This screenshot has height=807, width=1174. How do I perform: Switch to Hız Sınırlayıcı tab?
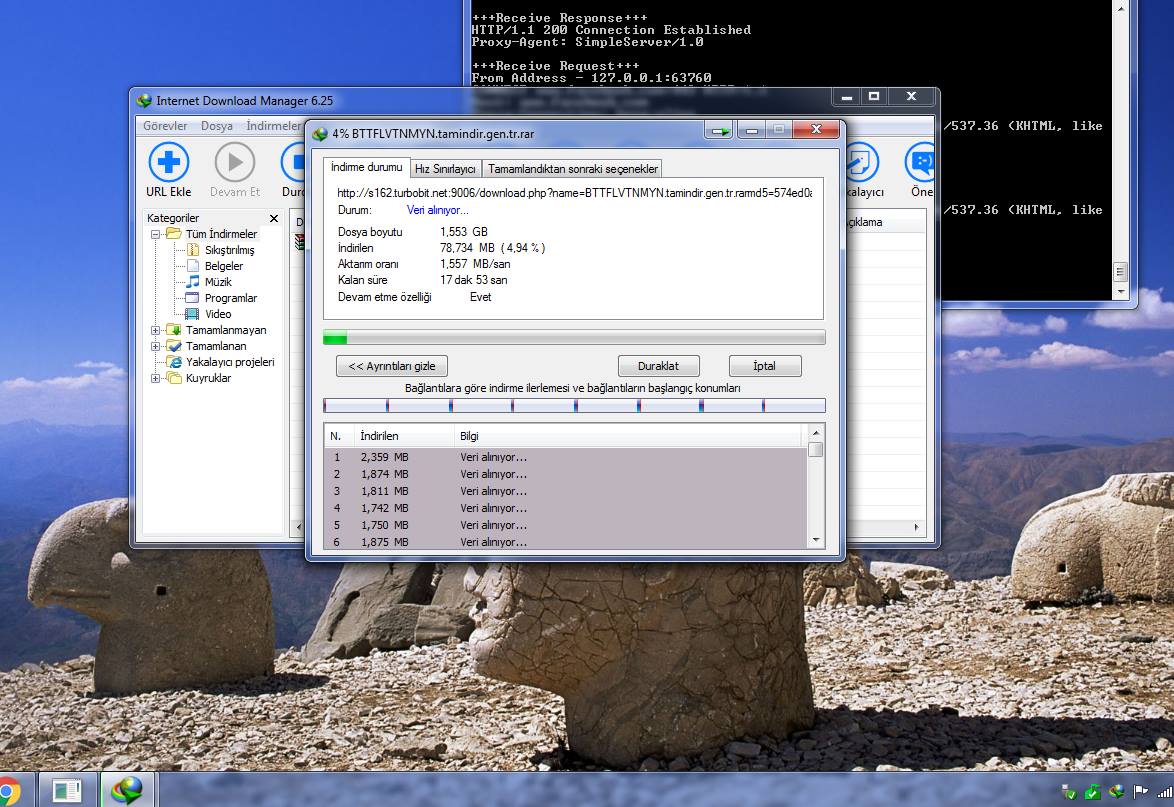tap(445, 169)
